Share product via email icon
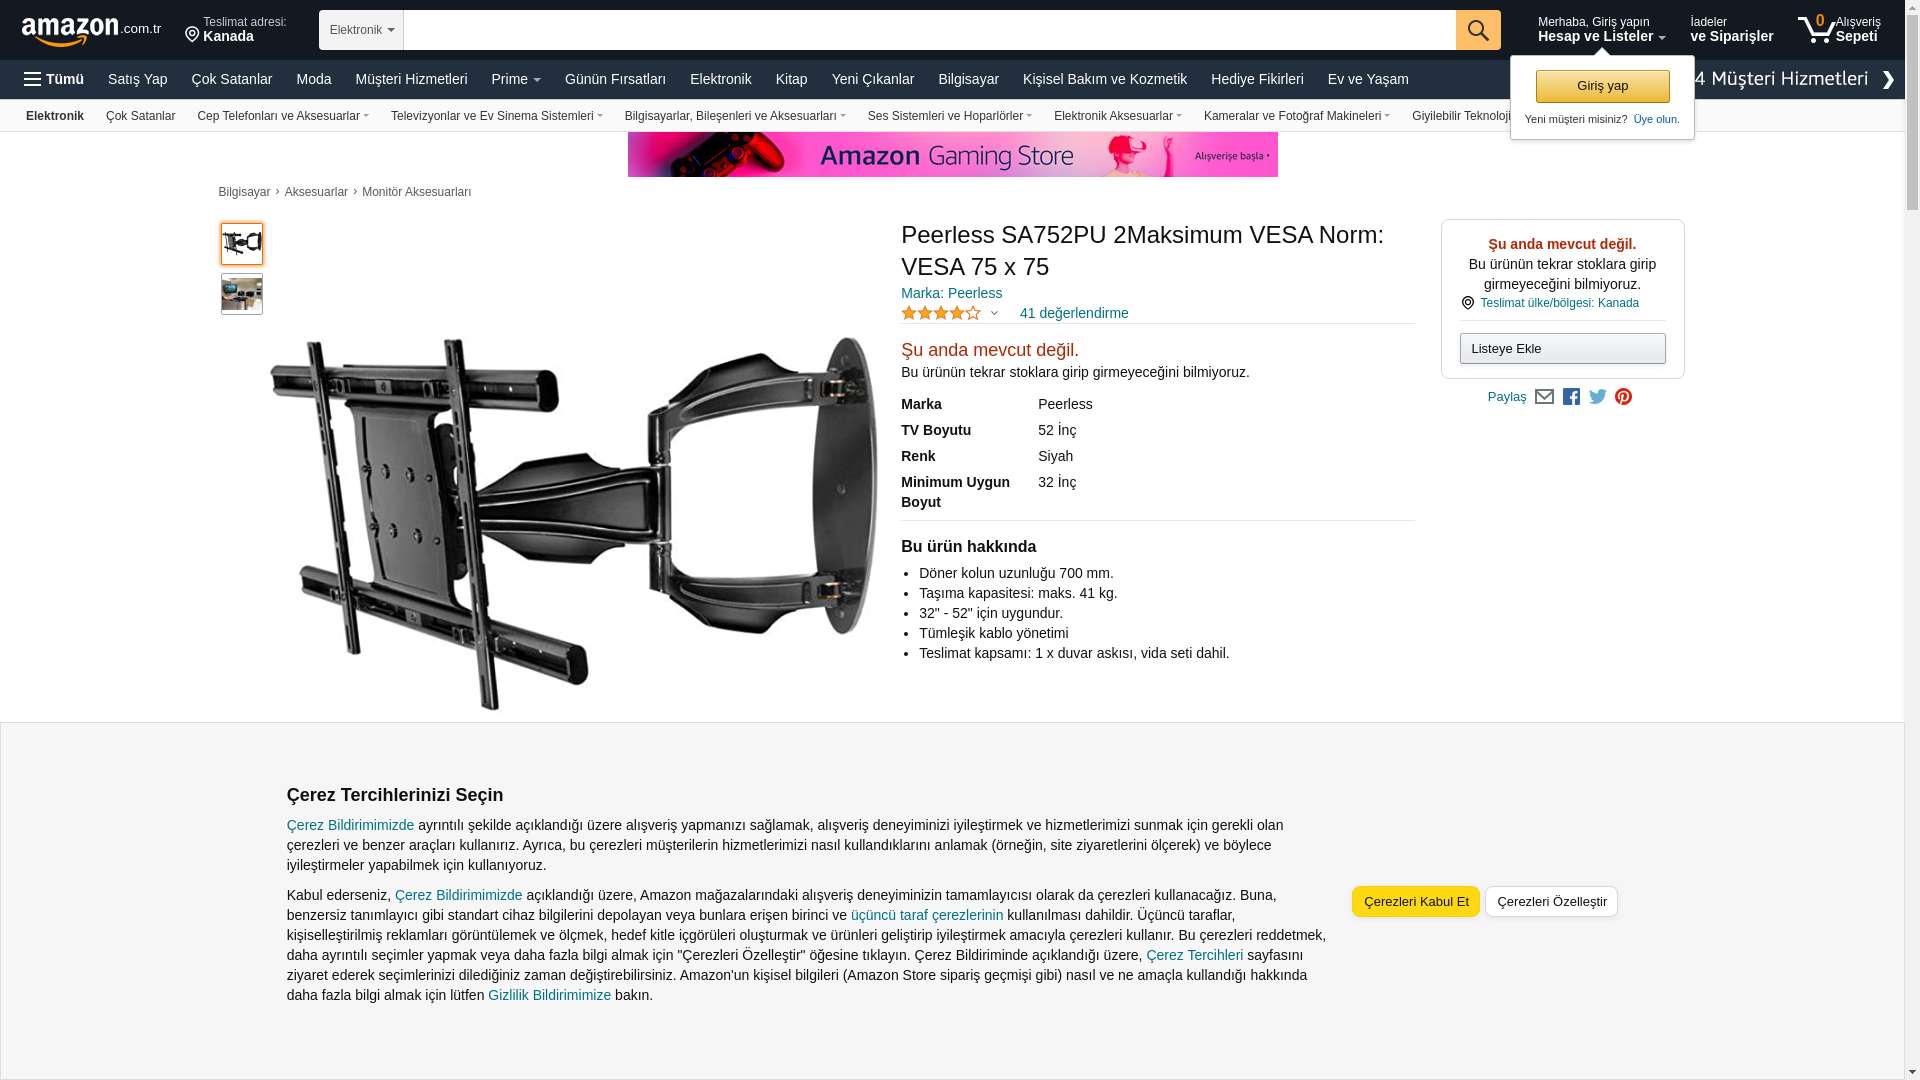 coord(1544,397)
